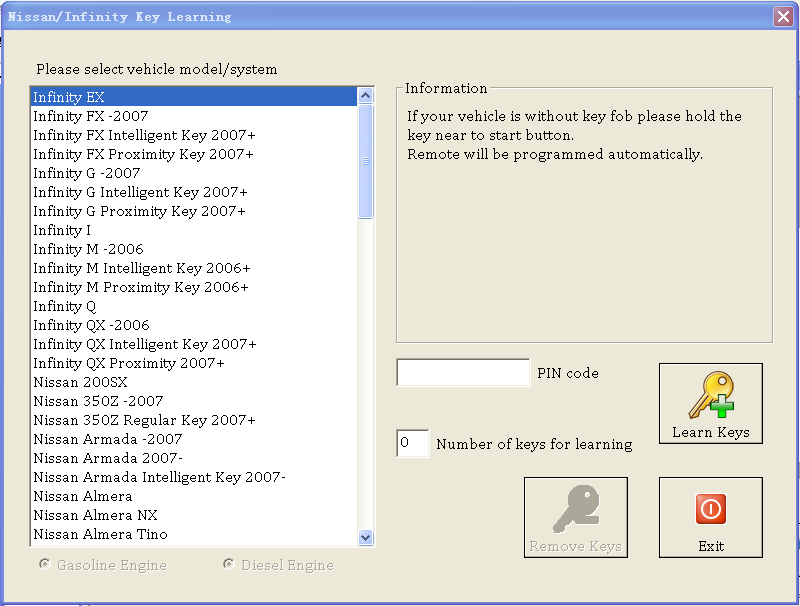Select Nissan 350Z -2007
This screenshot has height=606, width=800.
click(x=194, y=401)
